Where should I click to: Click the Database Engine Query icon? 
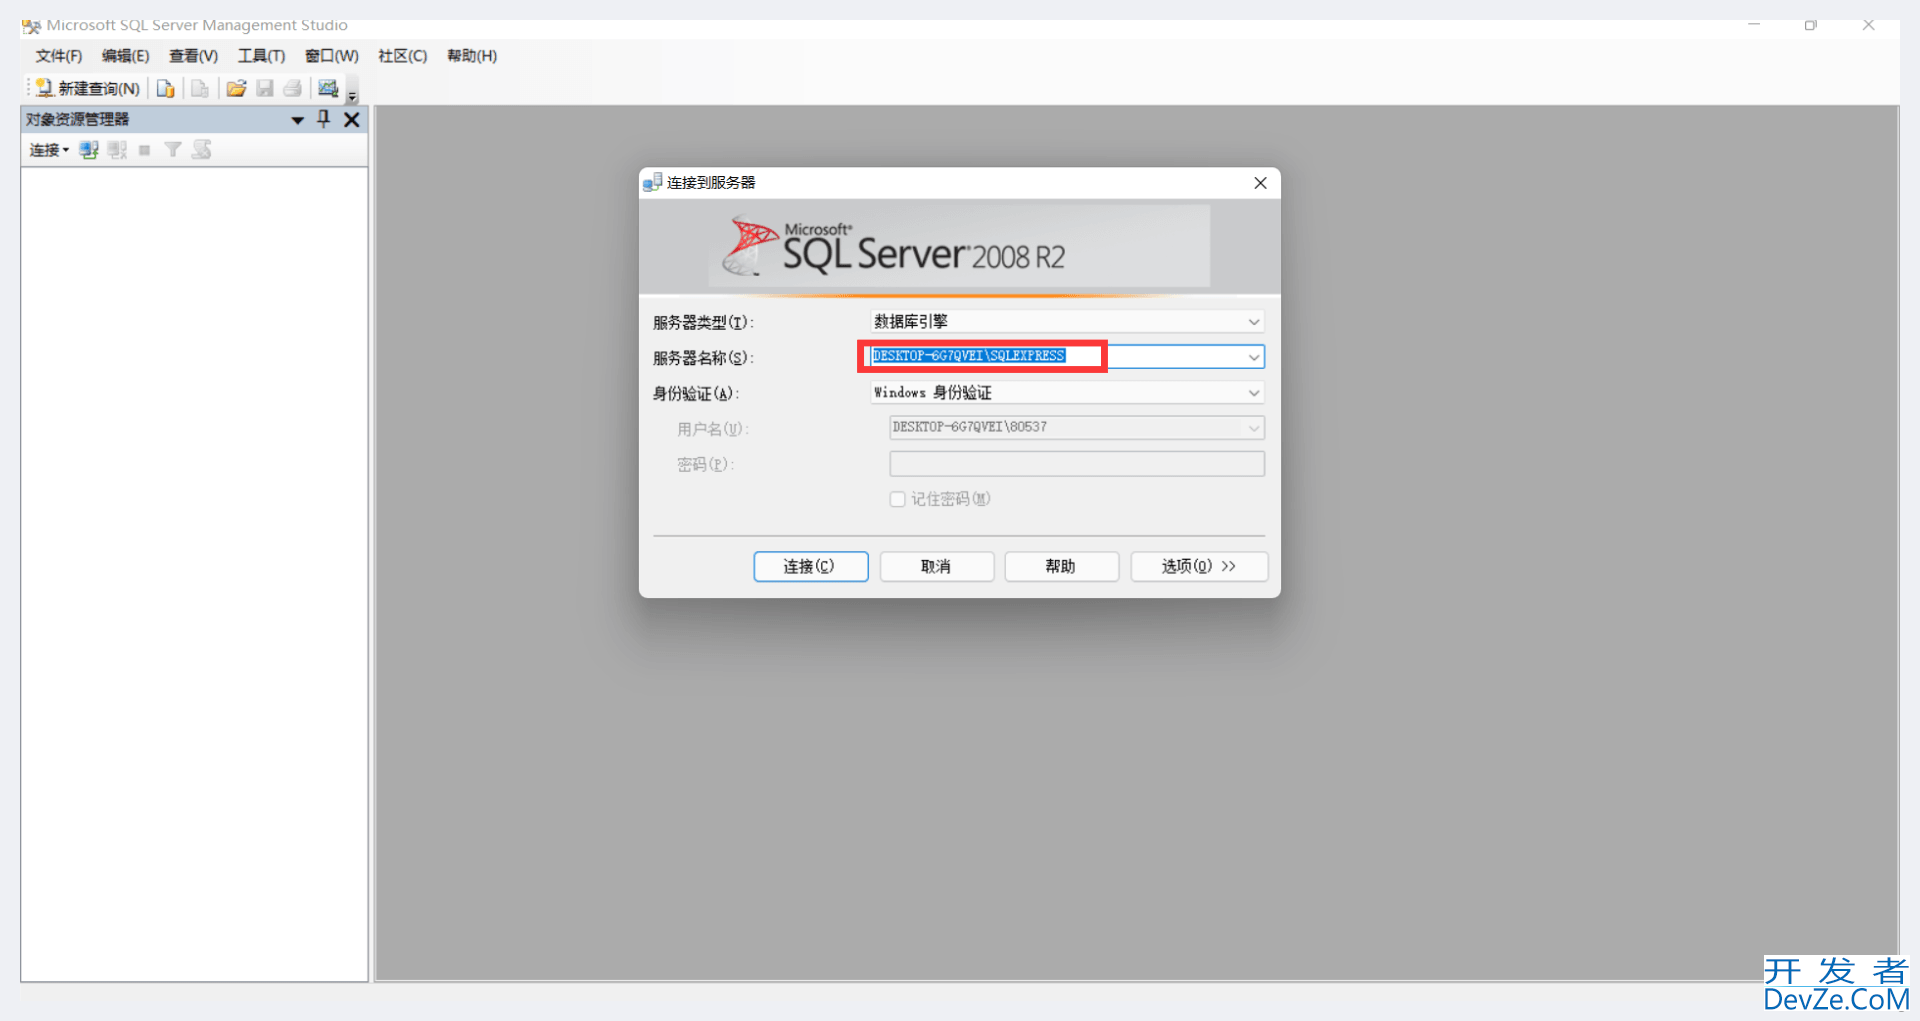tap(166, 89)
